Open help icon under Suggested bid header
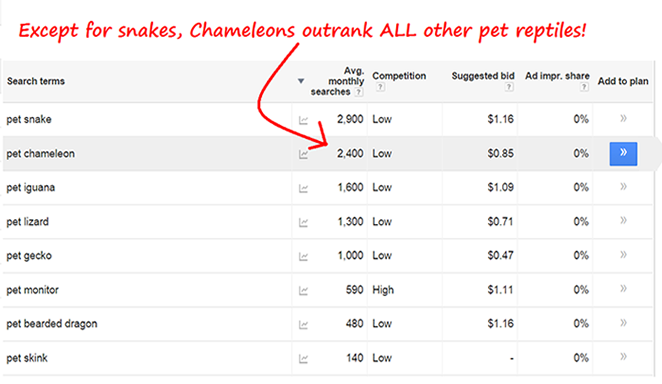 tap(509, 87)
